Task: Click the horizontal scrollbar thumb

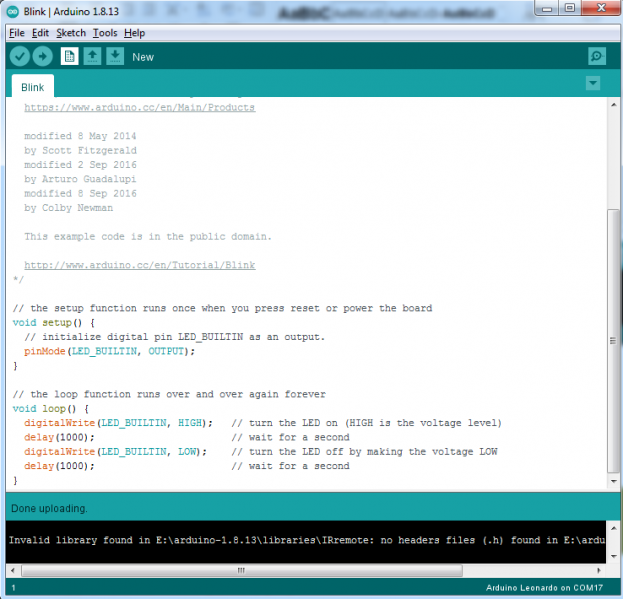Action: 242,570
